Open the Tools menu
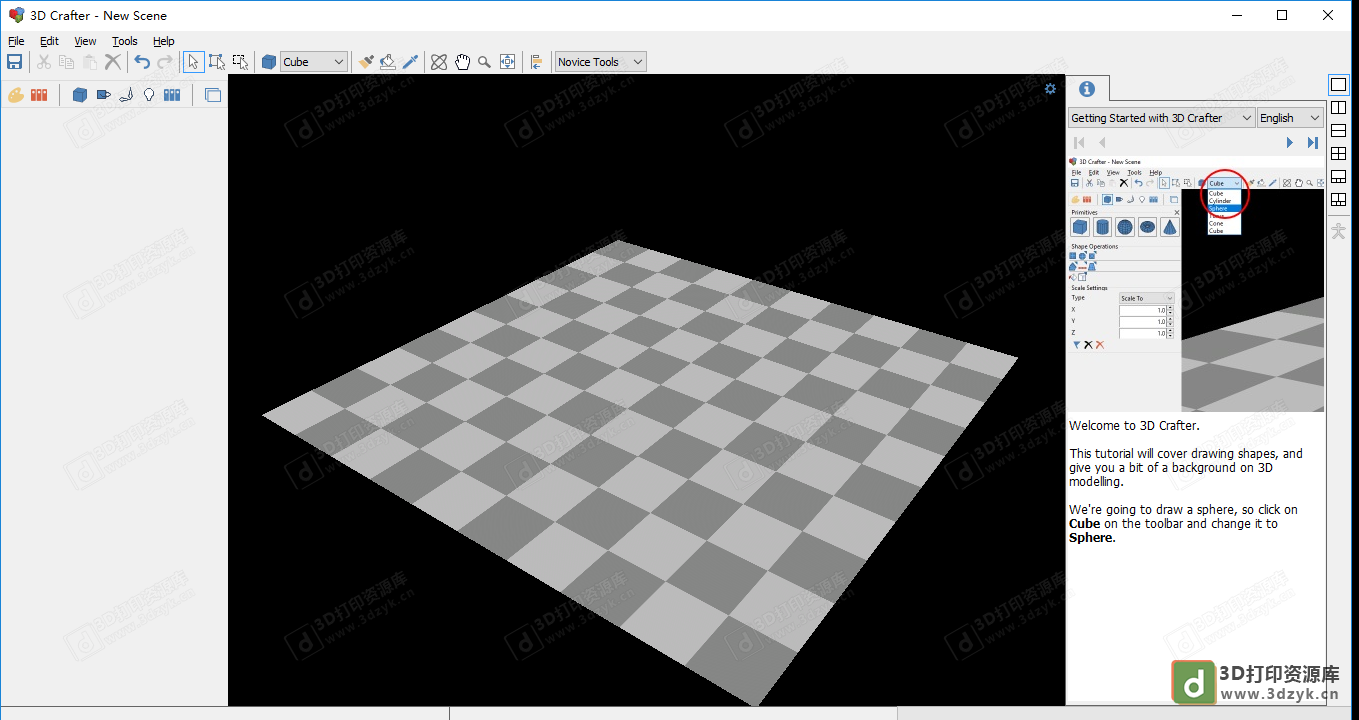The height and width of the screenshot is (720, 1359). point(125,41)
